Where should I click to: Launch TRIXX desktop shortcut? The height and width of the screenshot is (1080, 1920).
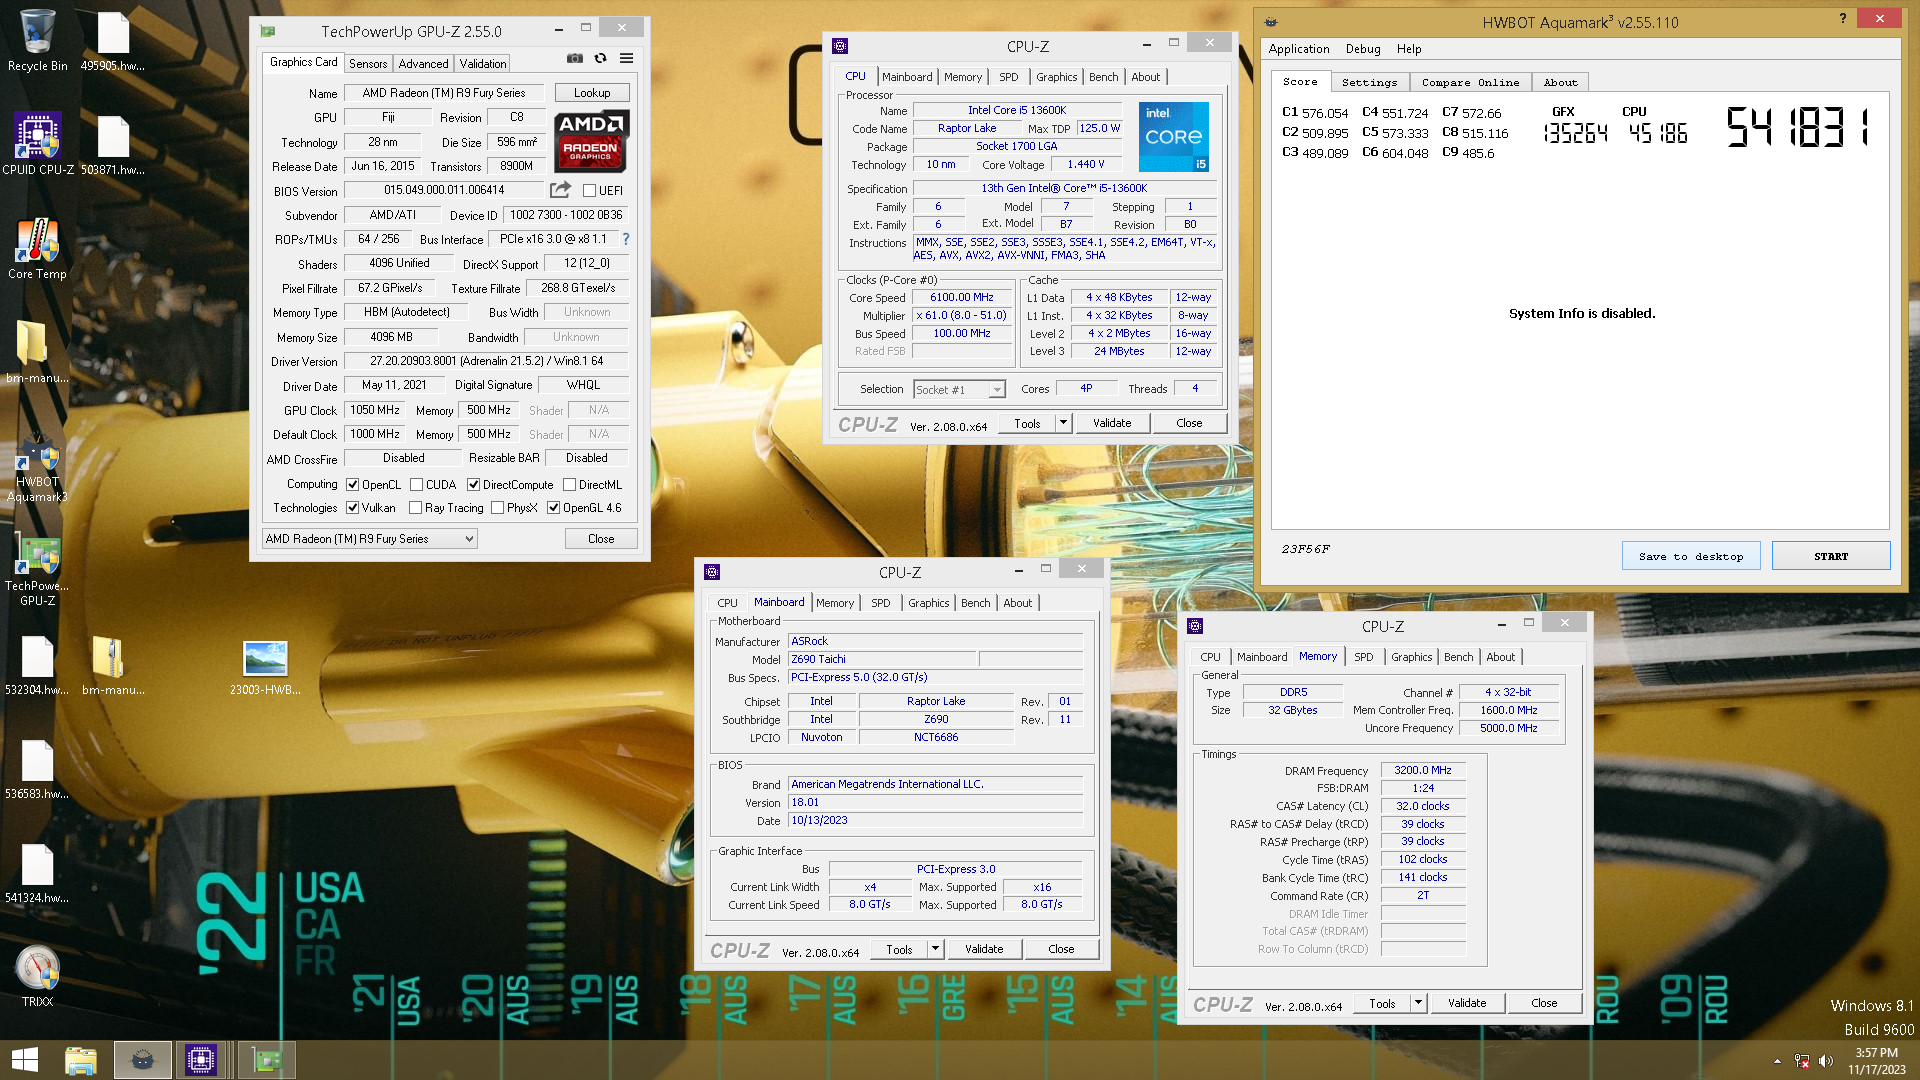(x=38, y=975)
